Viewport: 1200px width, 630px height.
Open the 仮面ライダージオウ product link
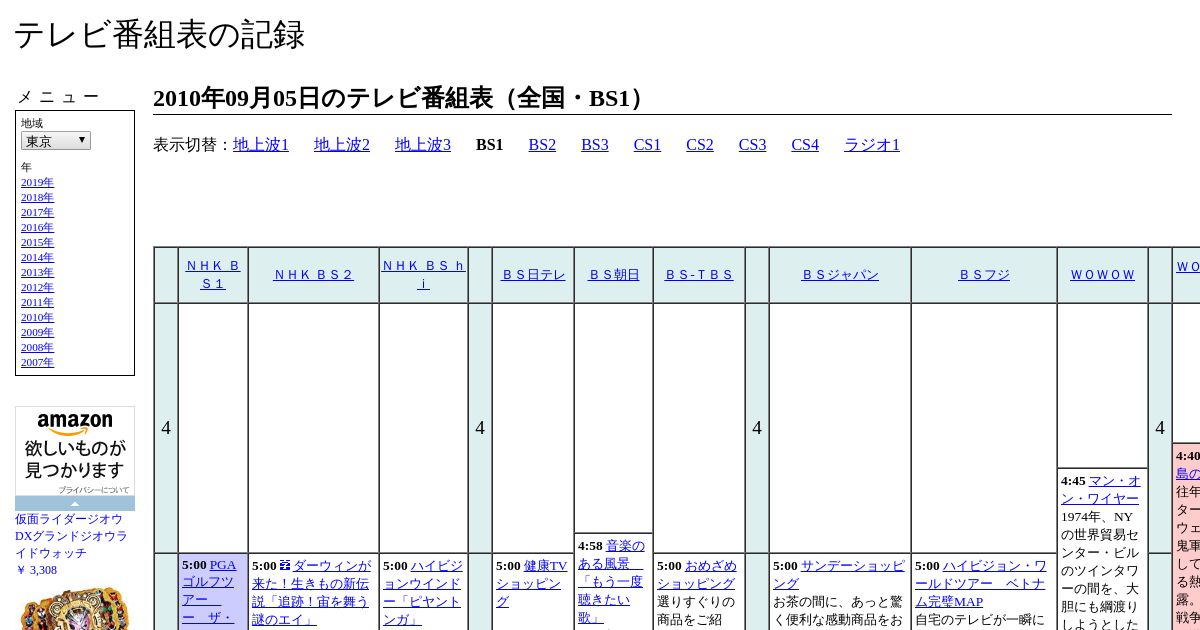pyautogui.click(x=71, y=536)
